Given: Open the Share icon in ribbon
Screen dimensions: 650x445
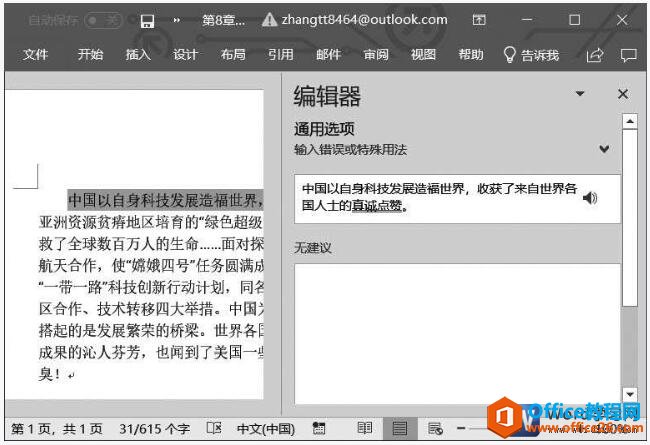Looking at the screenshot, I should point(595,55).
